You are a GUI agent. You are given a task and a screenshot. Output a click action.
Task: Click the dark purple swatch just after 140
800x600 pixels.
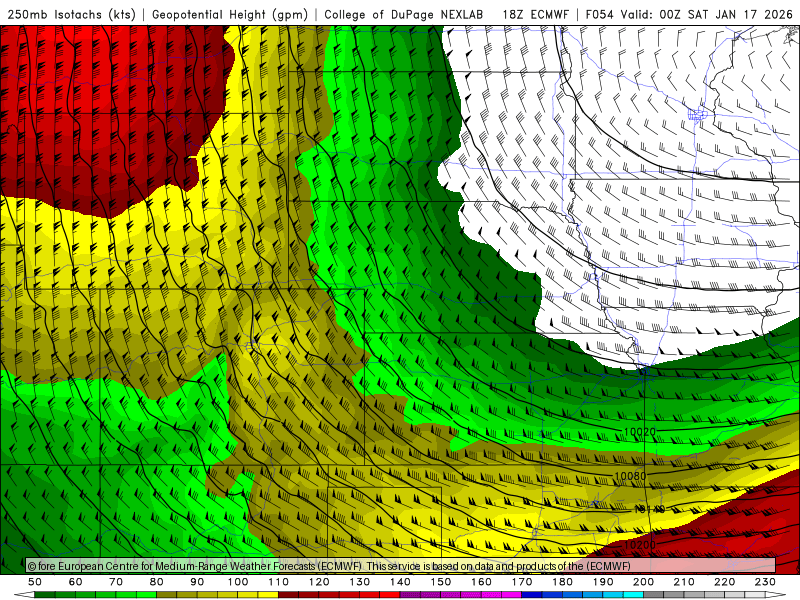coord(410,594)
